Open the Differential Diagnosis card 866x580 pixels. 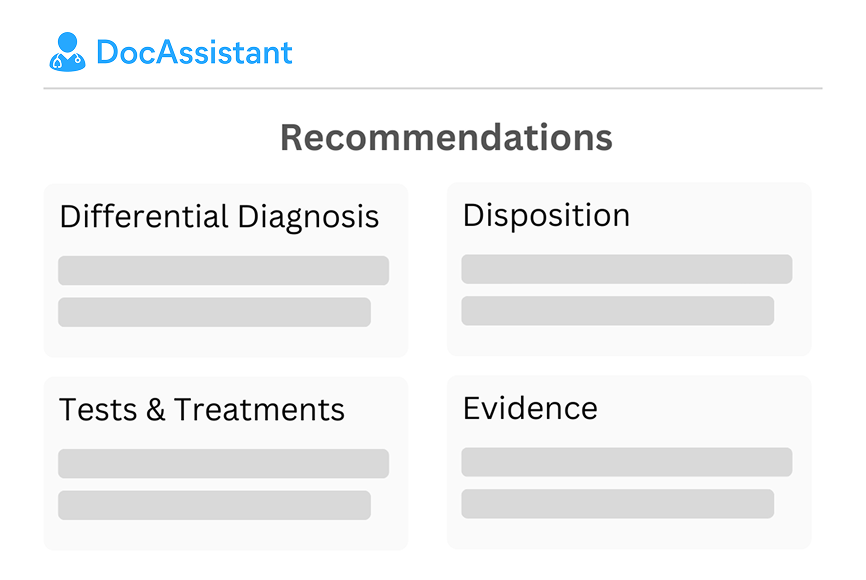tap(226, 270)
